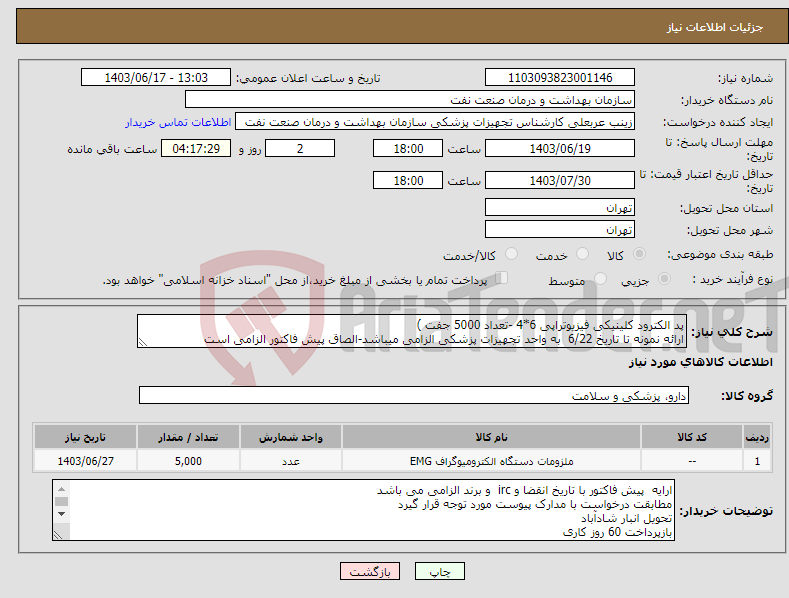Click the بازگشت (back) button
This screenshot has width=789, height=598.
click(370, 571)
